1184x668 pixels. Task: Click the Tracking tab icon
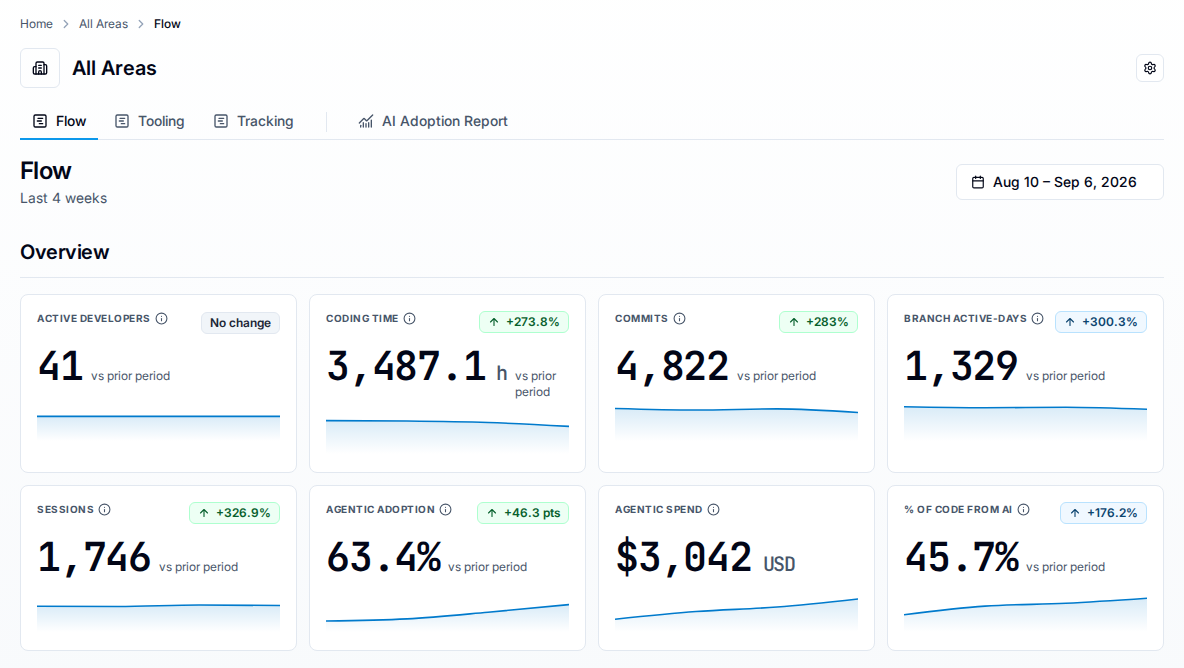tap(220, 122)
